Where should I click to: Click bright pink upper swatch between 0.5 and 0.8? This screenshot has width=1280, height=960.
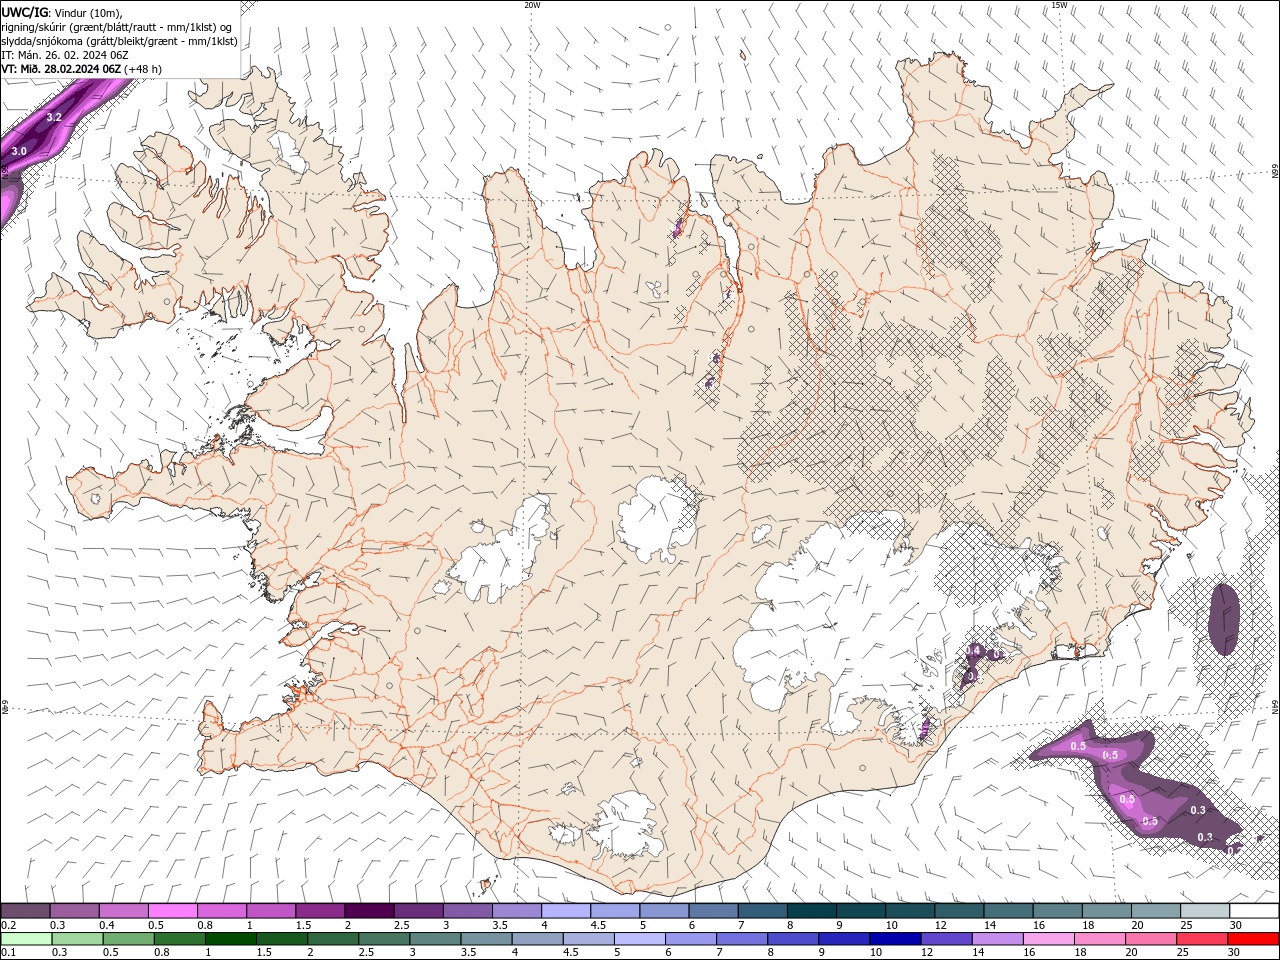172,910
